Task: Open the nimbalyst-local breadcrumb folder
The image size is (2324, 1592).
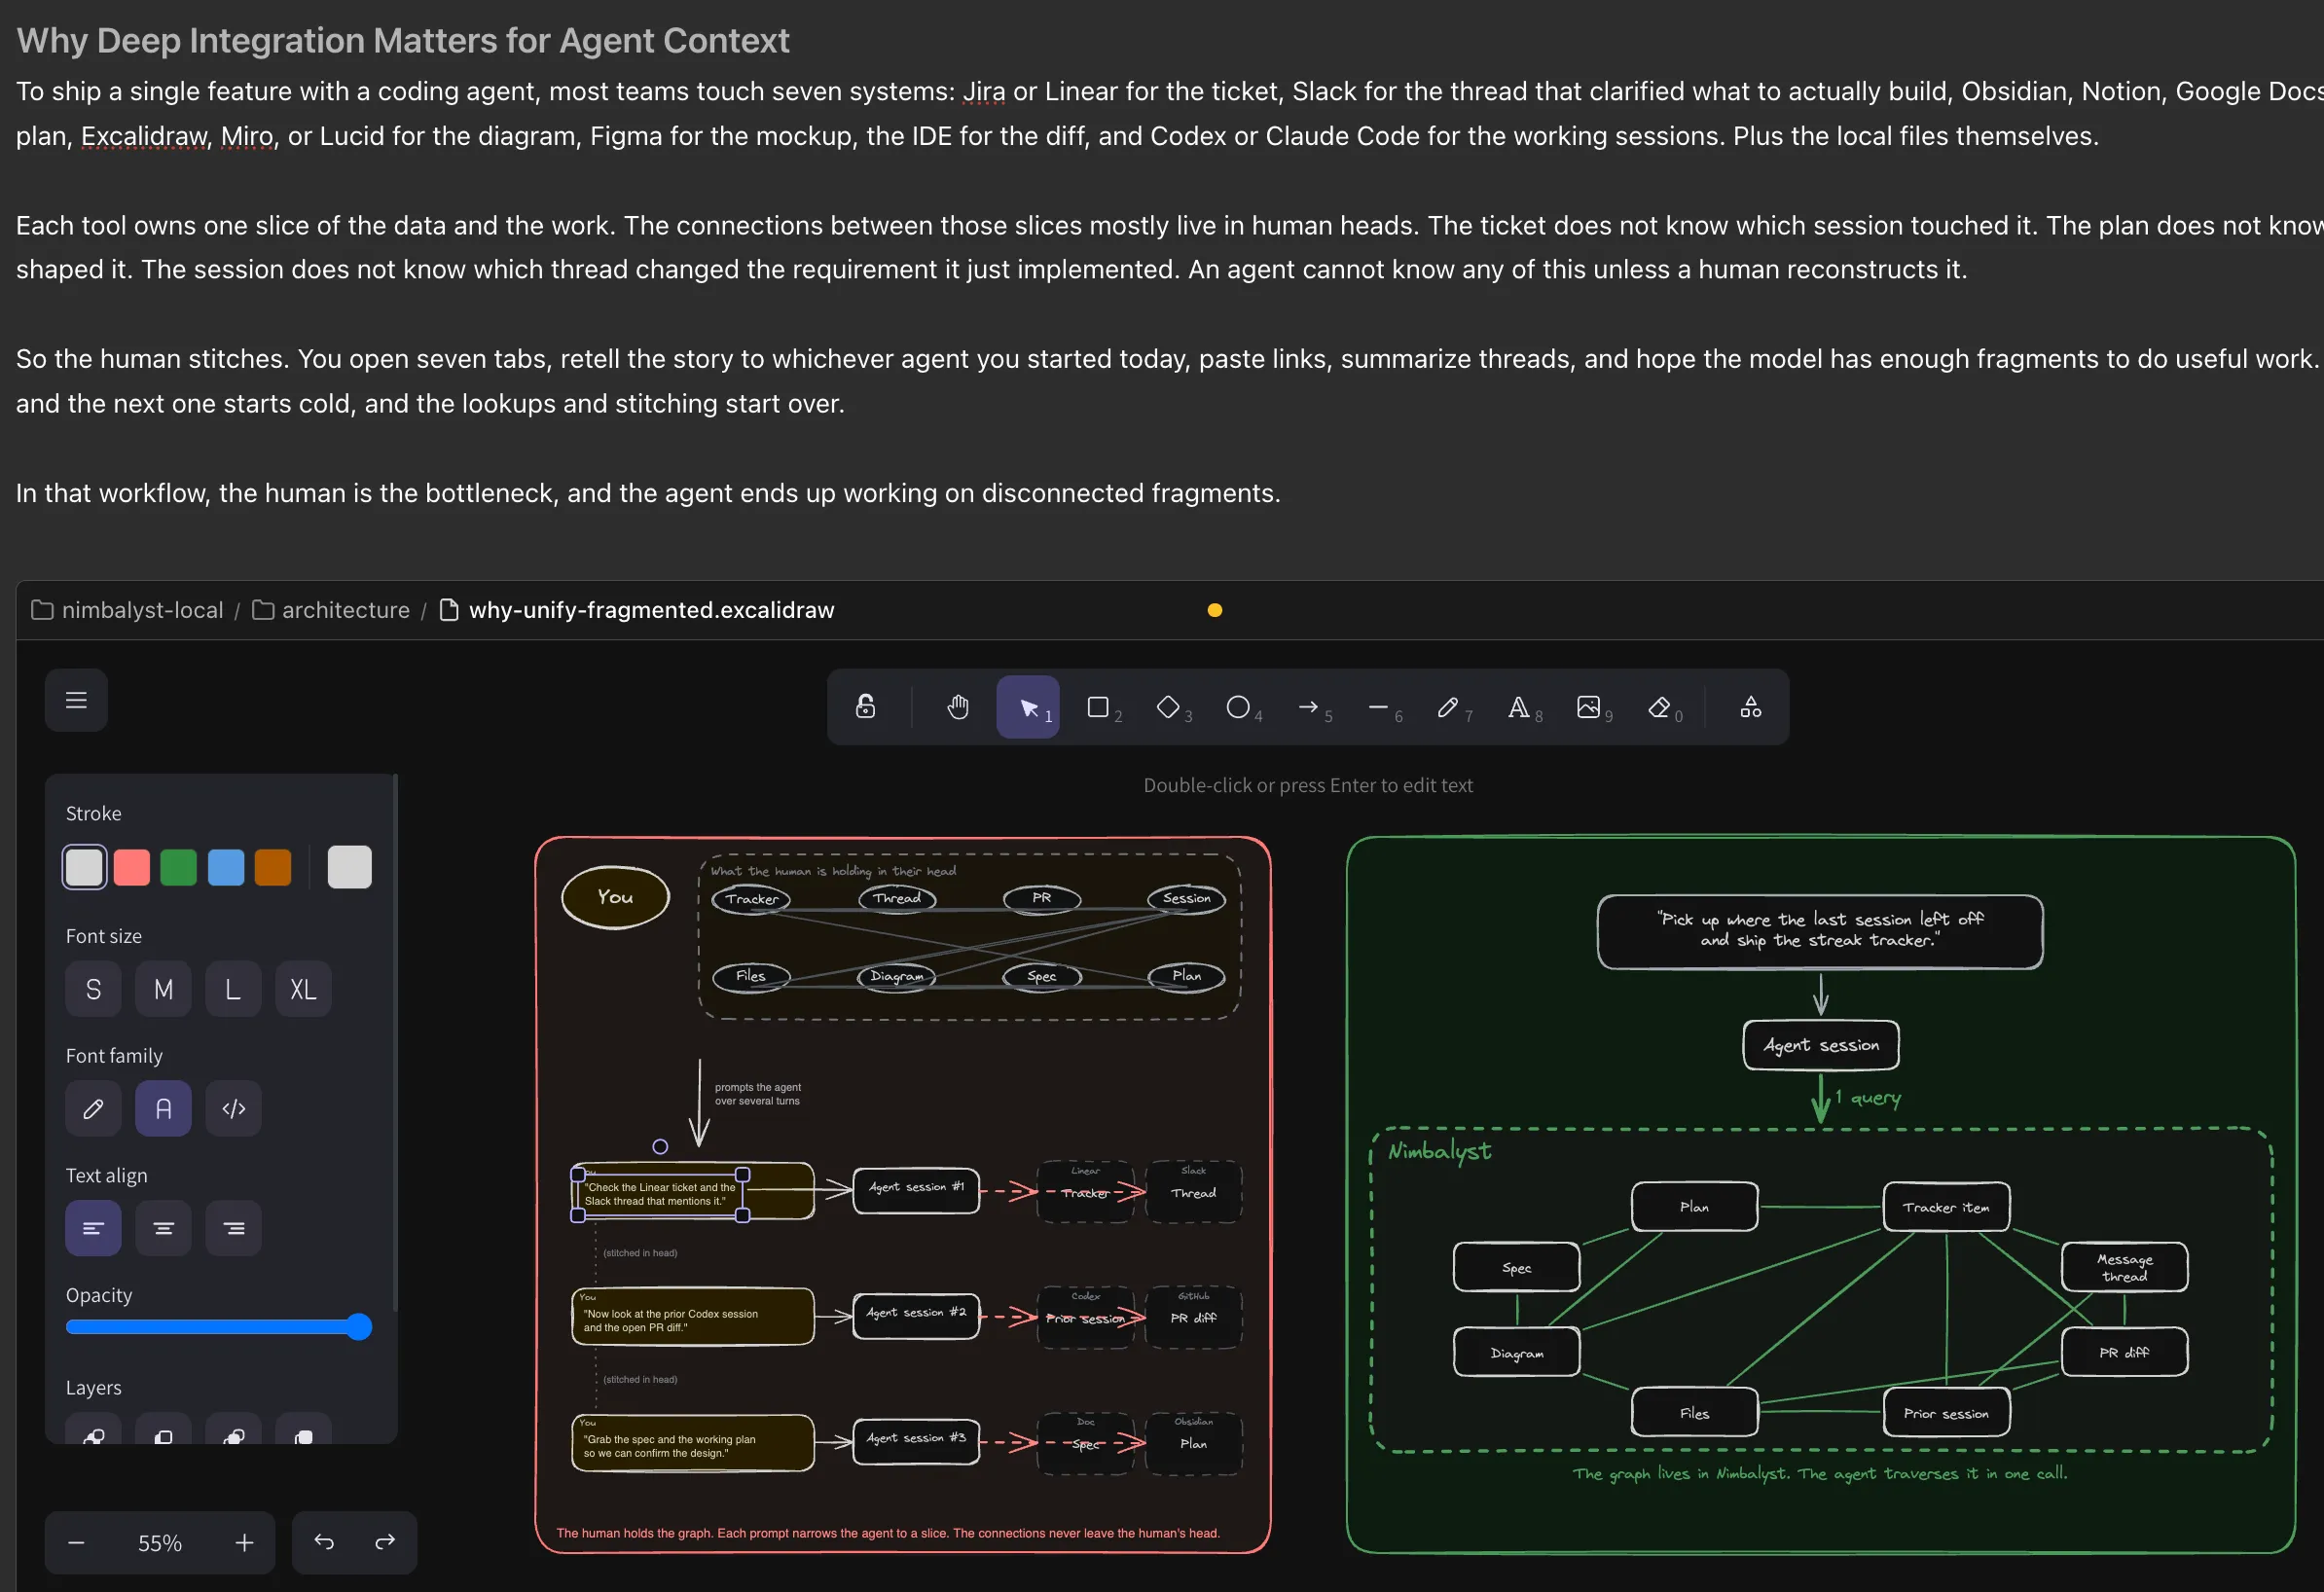Action: [127, 610]
